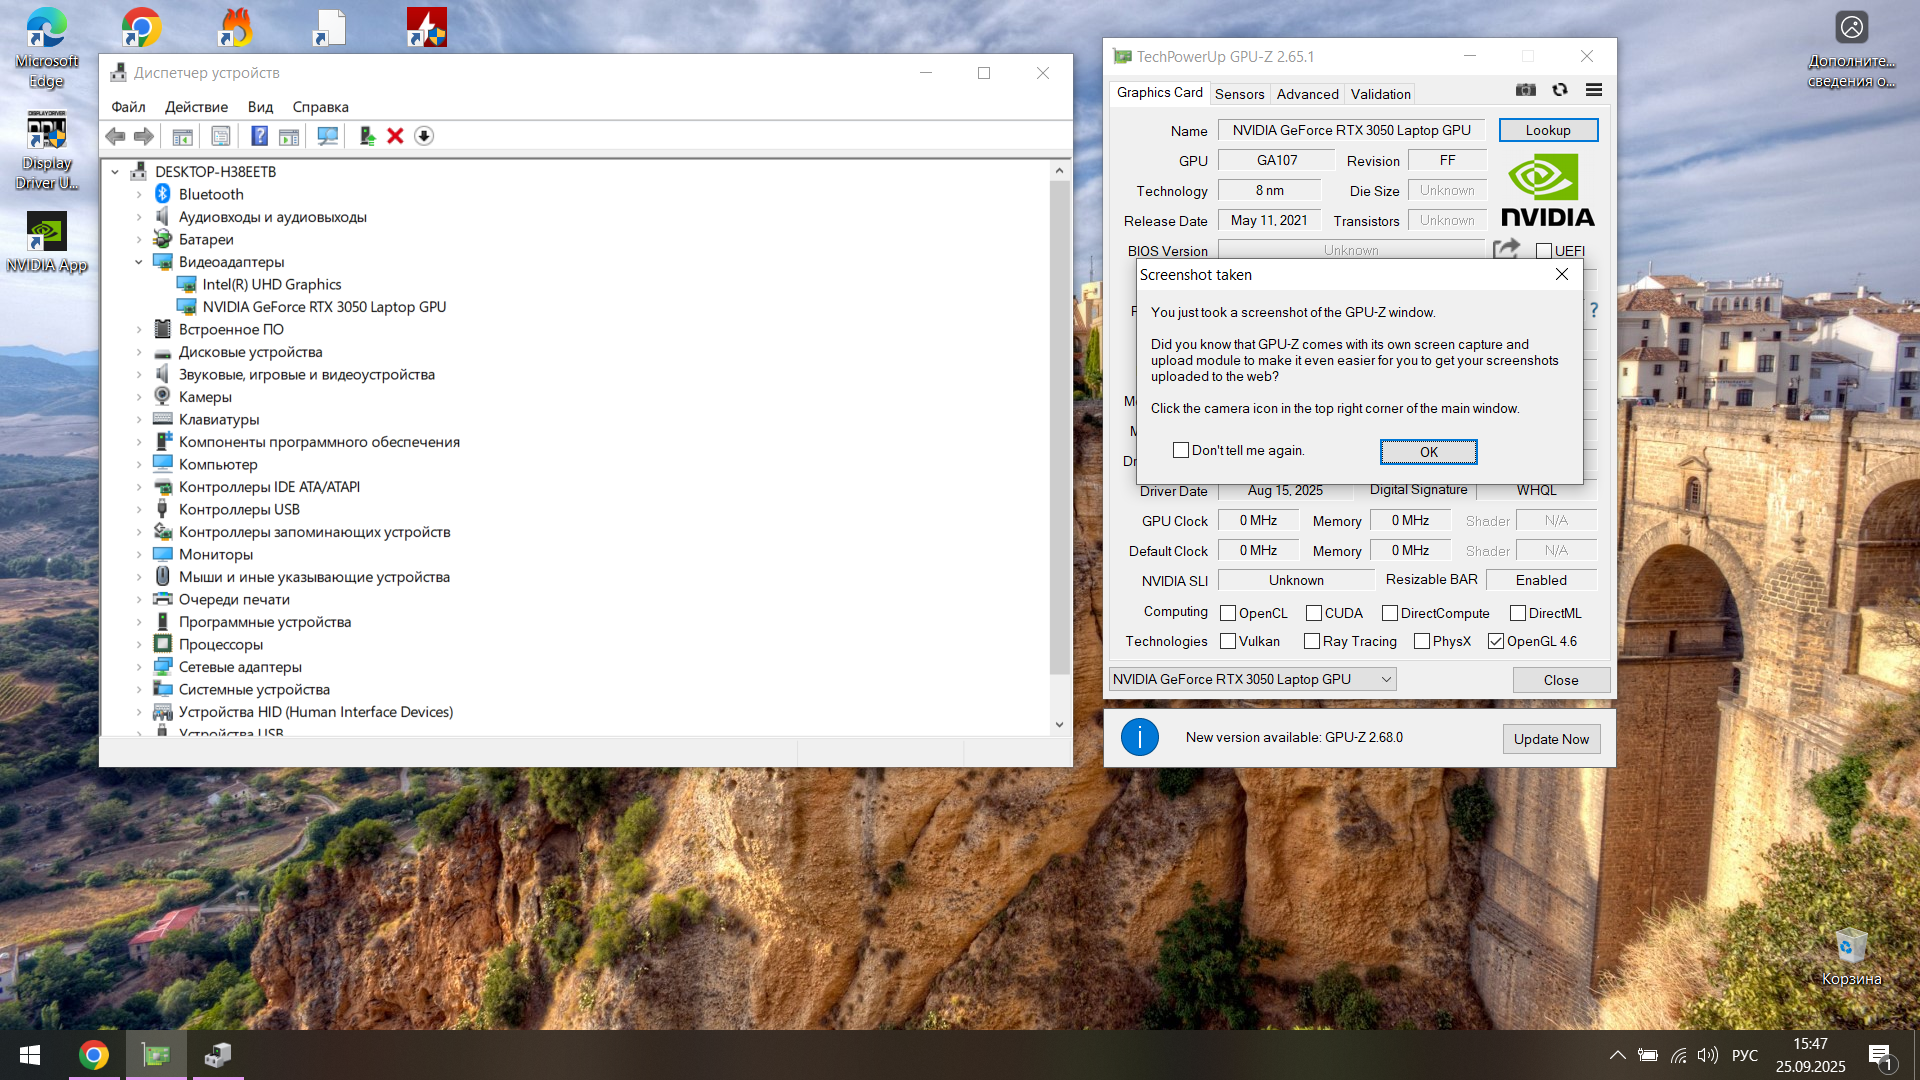Open the GPU-Z hamburger menu icon

tap(1594, 90)
